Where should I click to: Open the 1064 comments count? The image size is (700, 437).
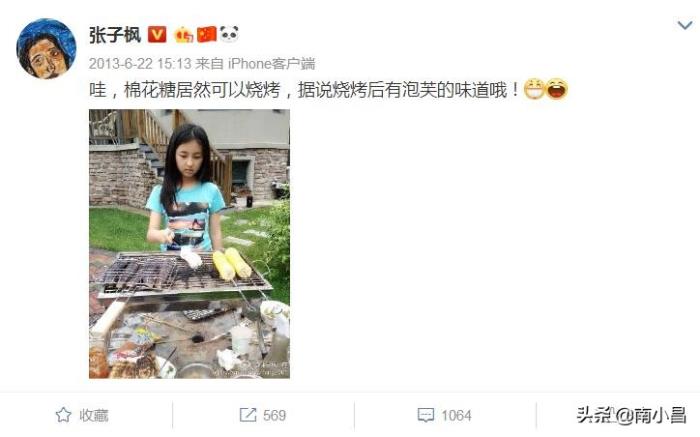[x=456, y=416]
